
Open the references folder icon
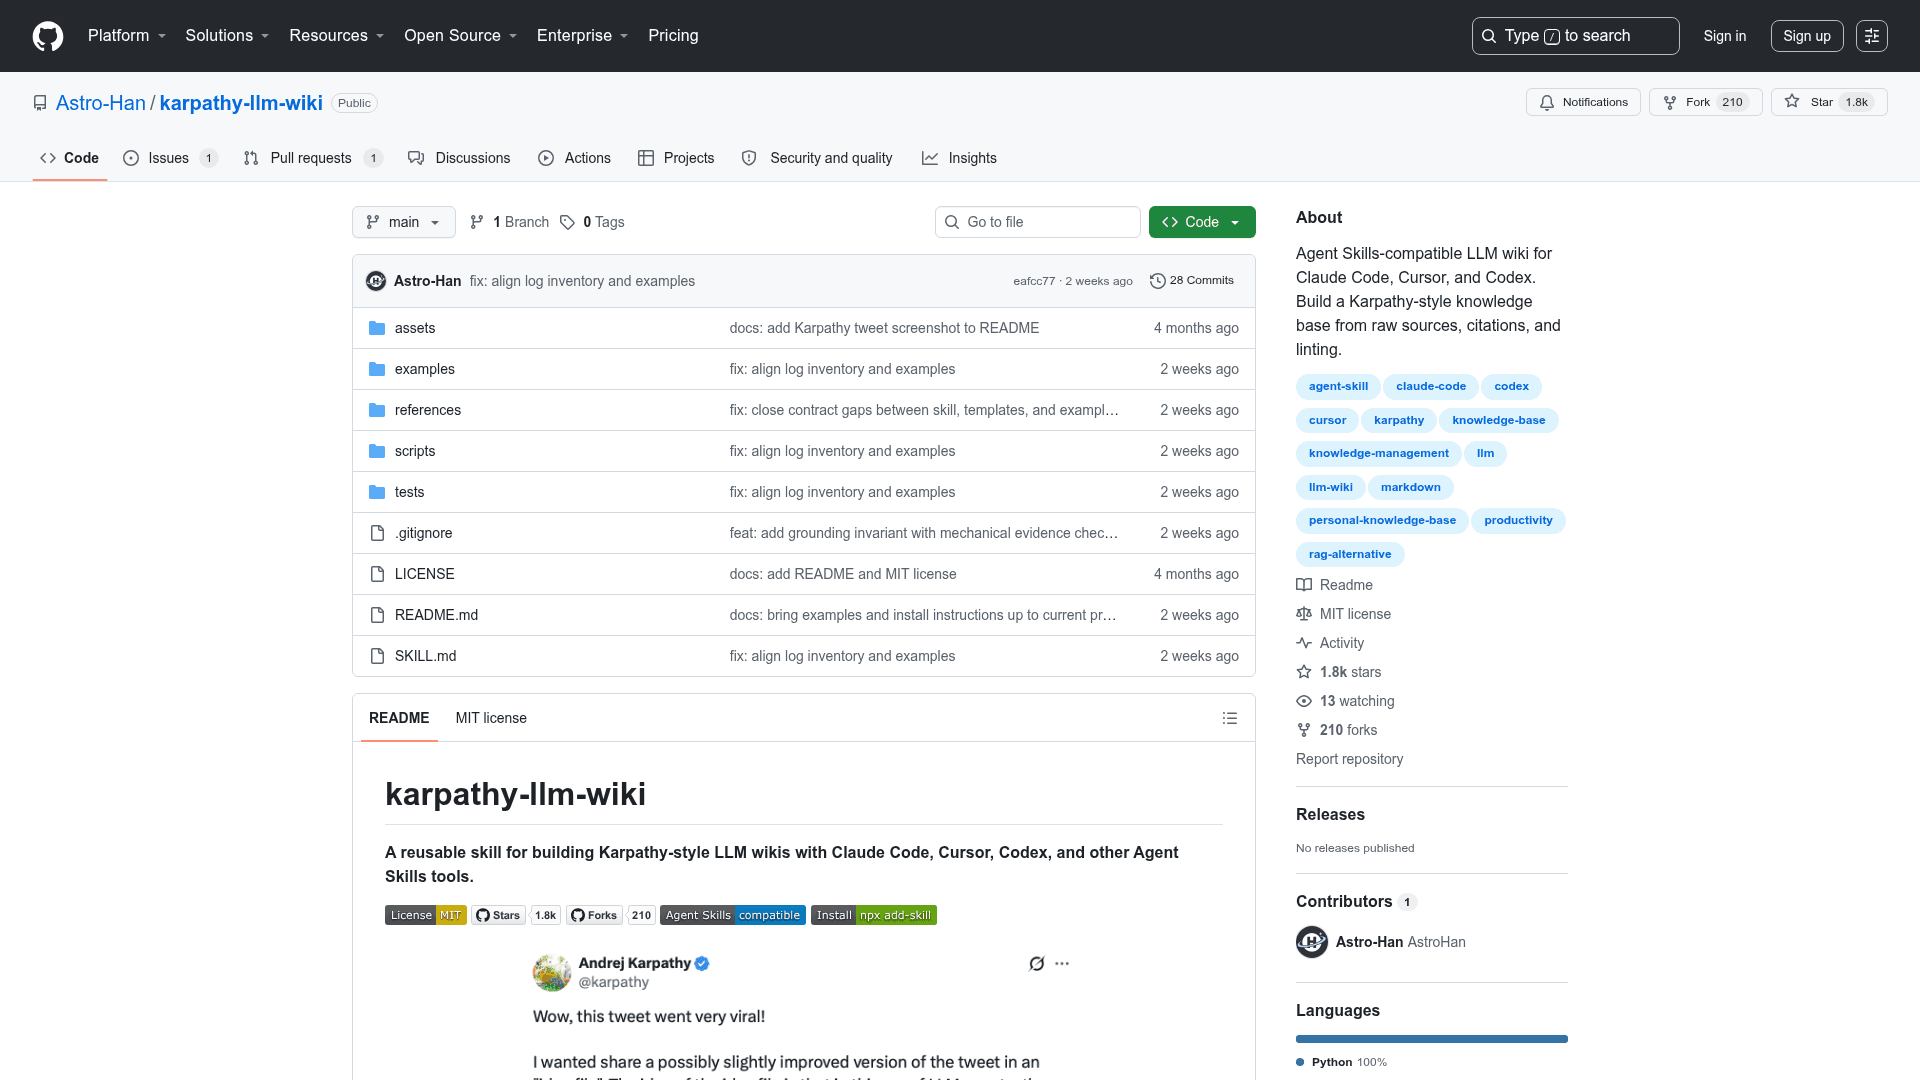click(377, 410)
